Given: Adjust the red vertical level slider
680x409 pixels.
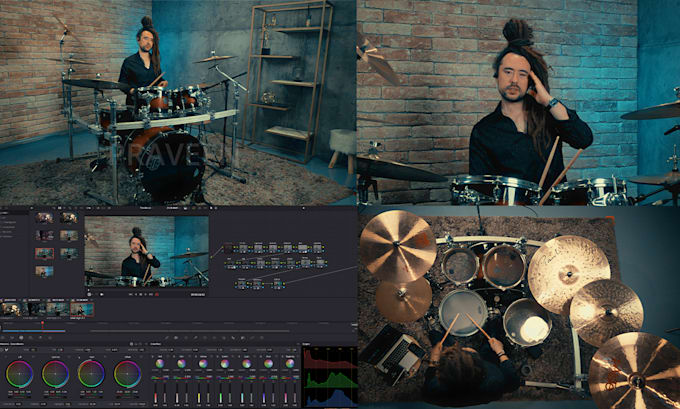Looking at the screenshot, I should click(x=155, y=394).
